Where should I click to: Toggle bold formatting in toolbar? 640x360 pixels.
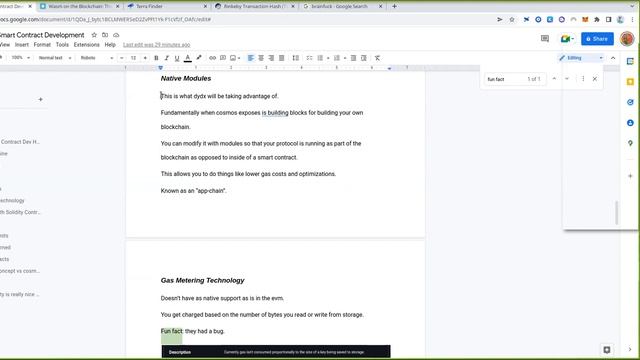coord(156,58)
